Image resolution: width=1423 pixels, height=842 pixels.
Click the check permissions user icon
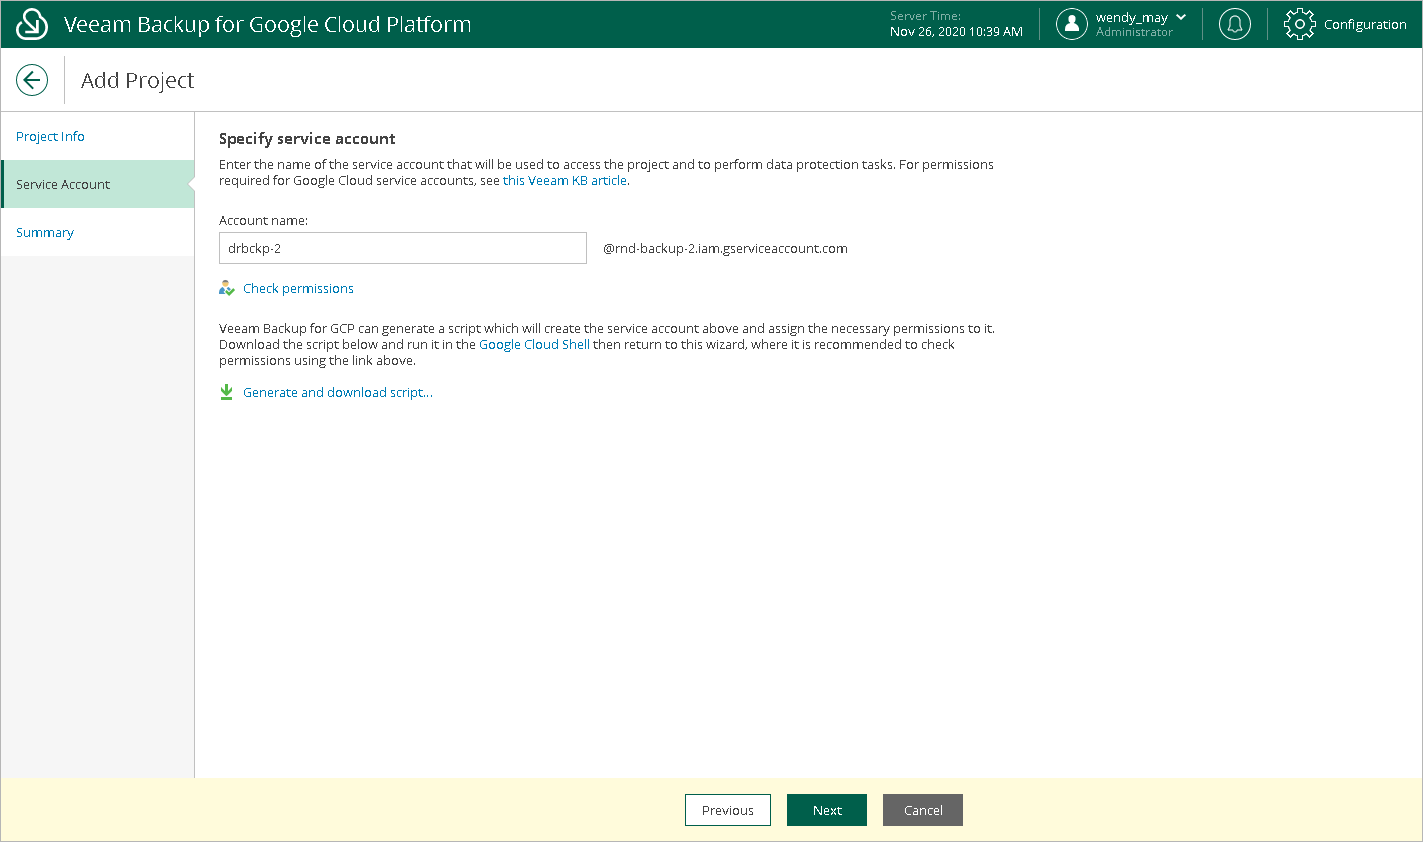(227, 288)
